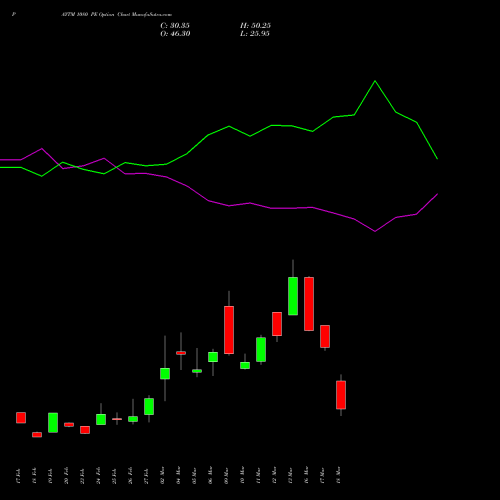Click the red candlestick above 18 Mar
This screenshot has height=500, width=500.
[x=341, y=395]
